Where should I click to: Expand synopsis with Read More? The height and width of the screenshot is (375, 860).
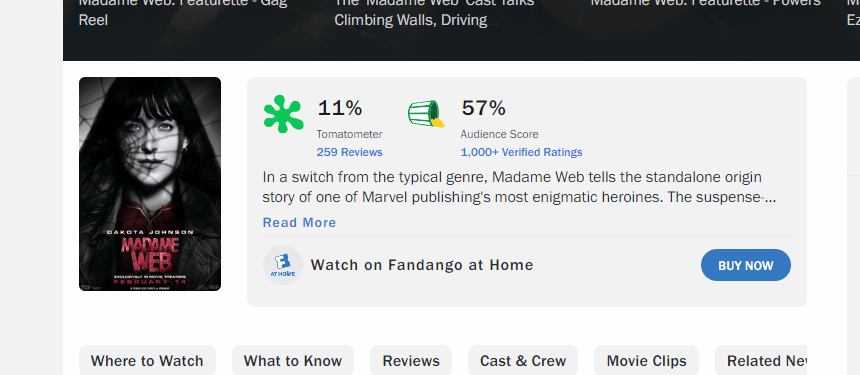pyautogui.click(x=299, y=223)
